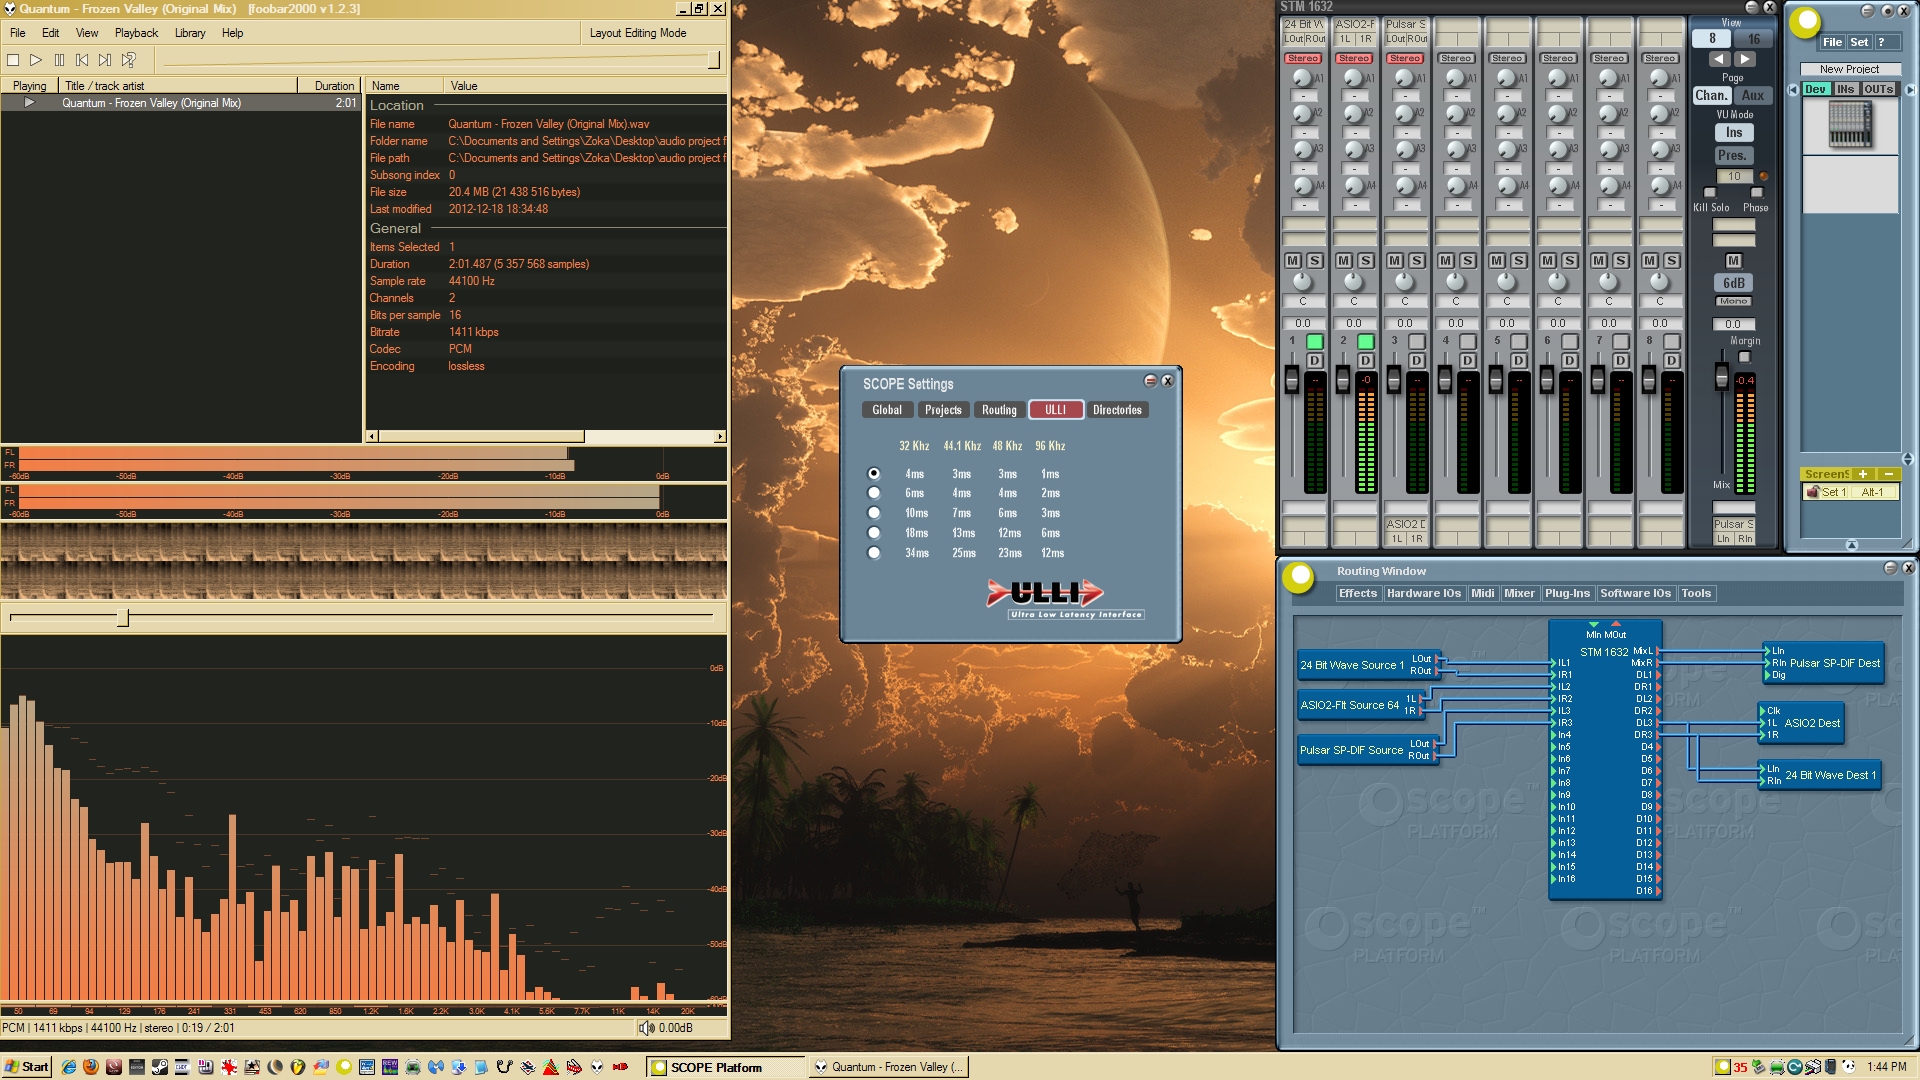Click the Random playback icon in foobar2000
Screen dimensions: 1920x1080
click(x=128, y=60)
